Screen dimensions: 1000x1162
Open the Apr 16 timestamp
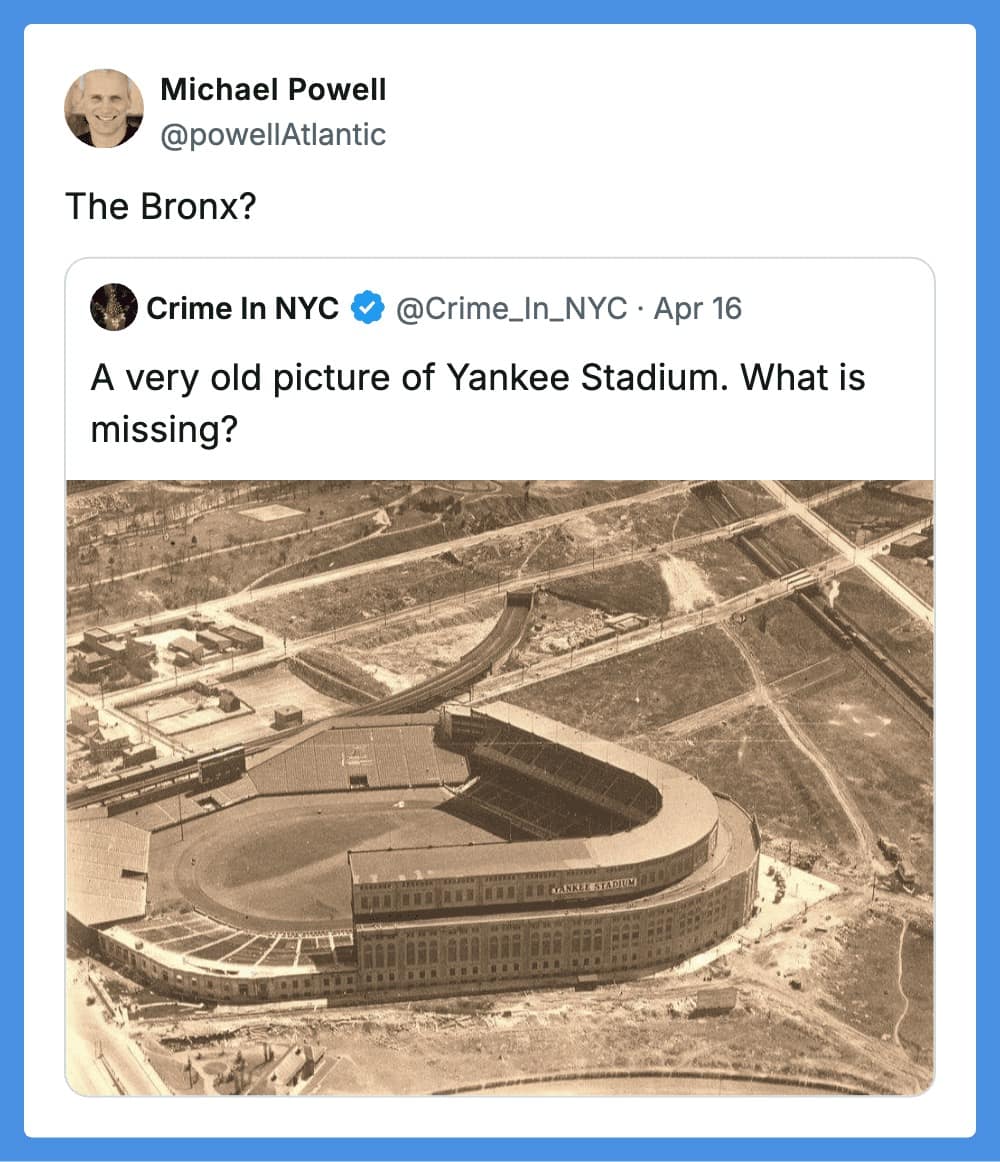pyautogui.click(x=697, y=308)
